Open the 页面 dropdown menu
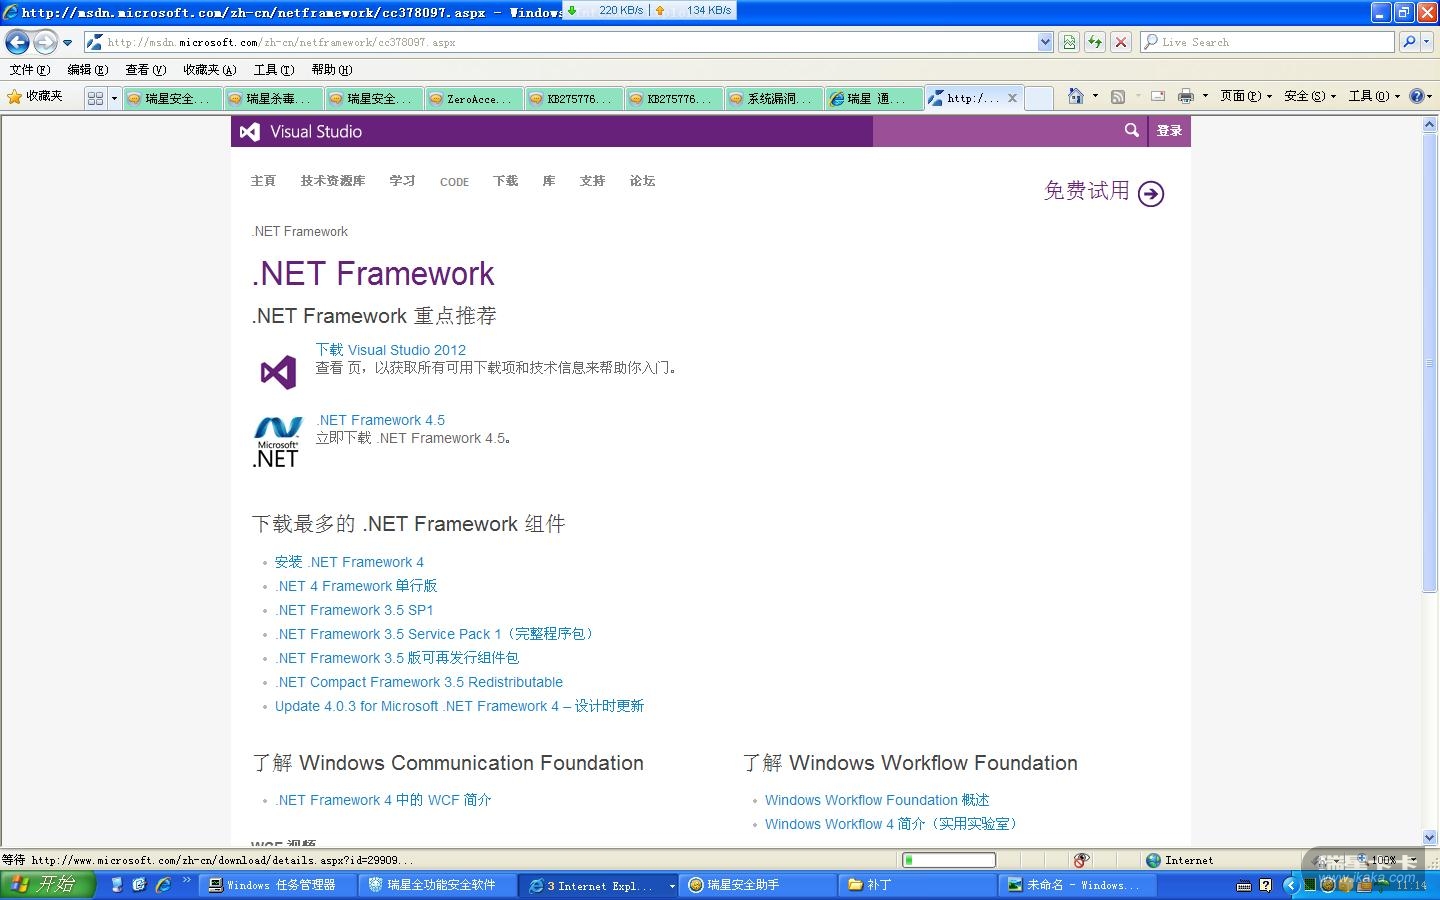The height and width of the screenshot is (900, 1440). 1246,96
